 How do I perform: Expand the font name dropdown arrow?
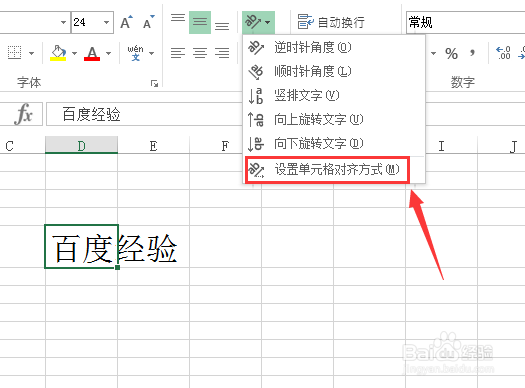tap(63, 22)
